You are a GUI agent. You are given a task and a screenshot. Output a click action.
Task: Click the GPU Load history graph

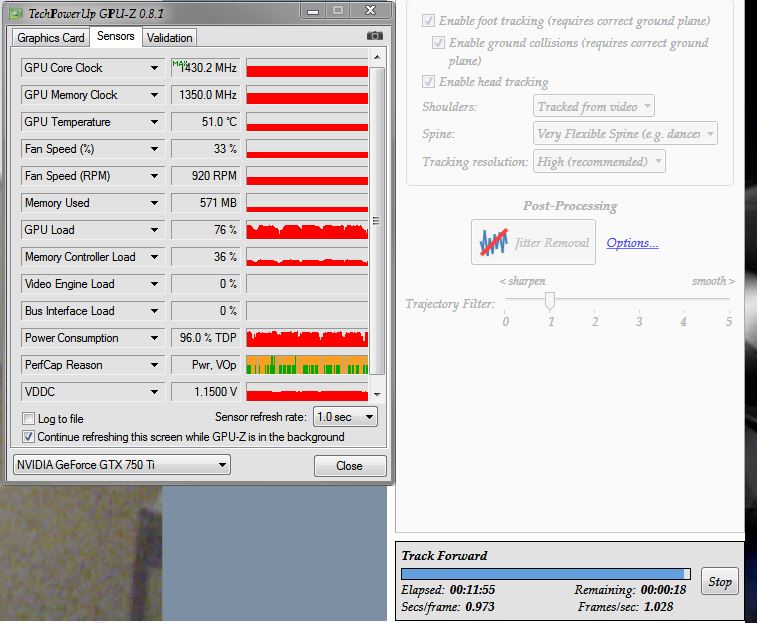(x=307, y=230)
